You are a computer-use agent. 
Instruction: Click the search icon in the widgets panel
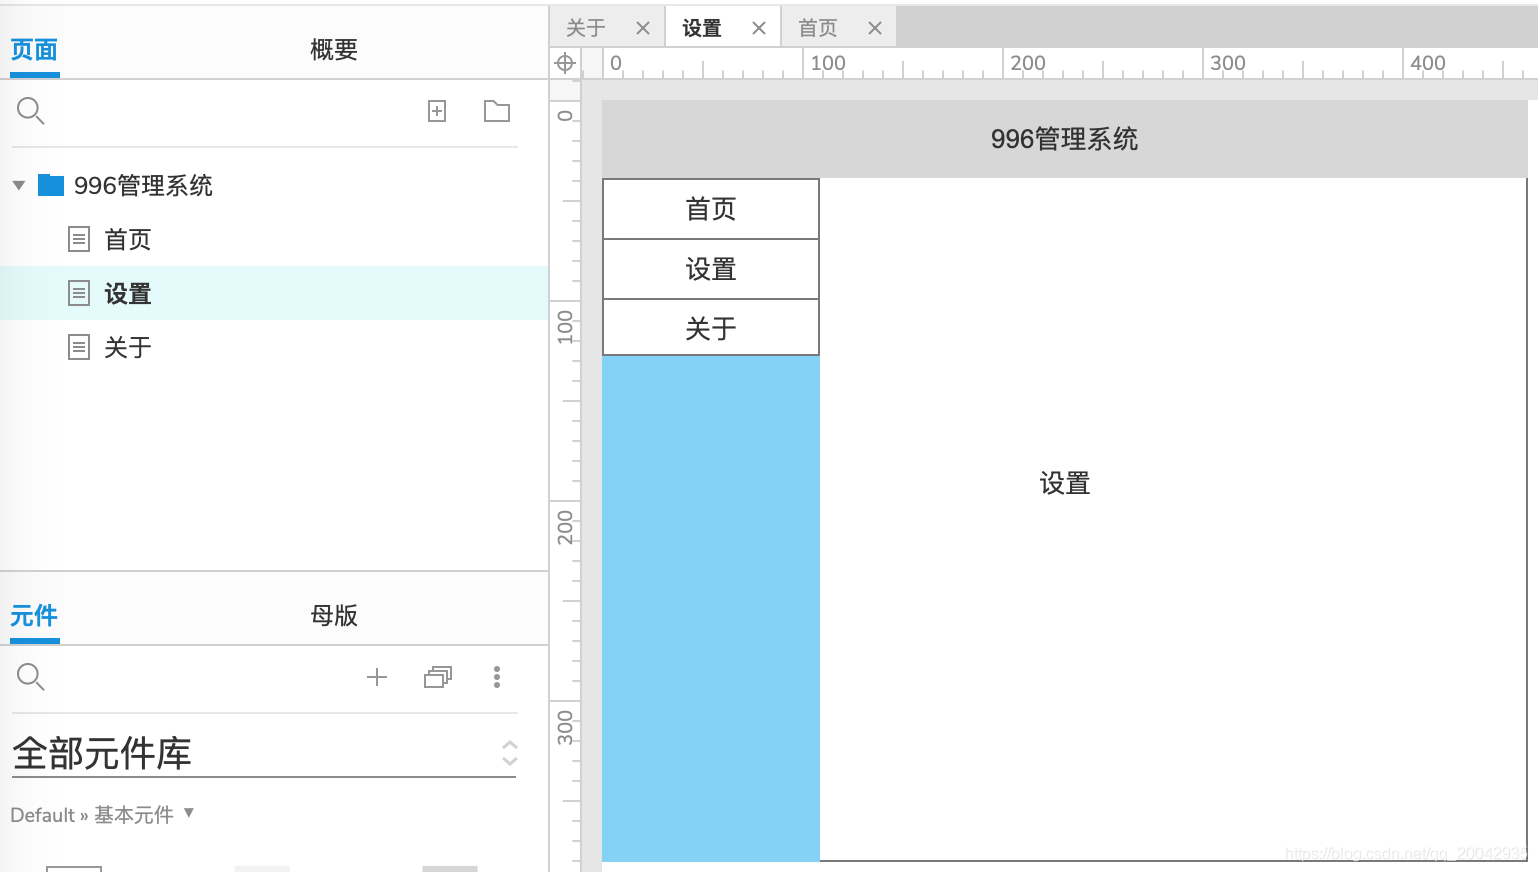31,677
